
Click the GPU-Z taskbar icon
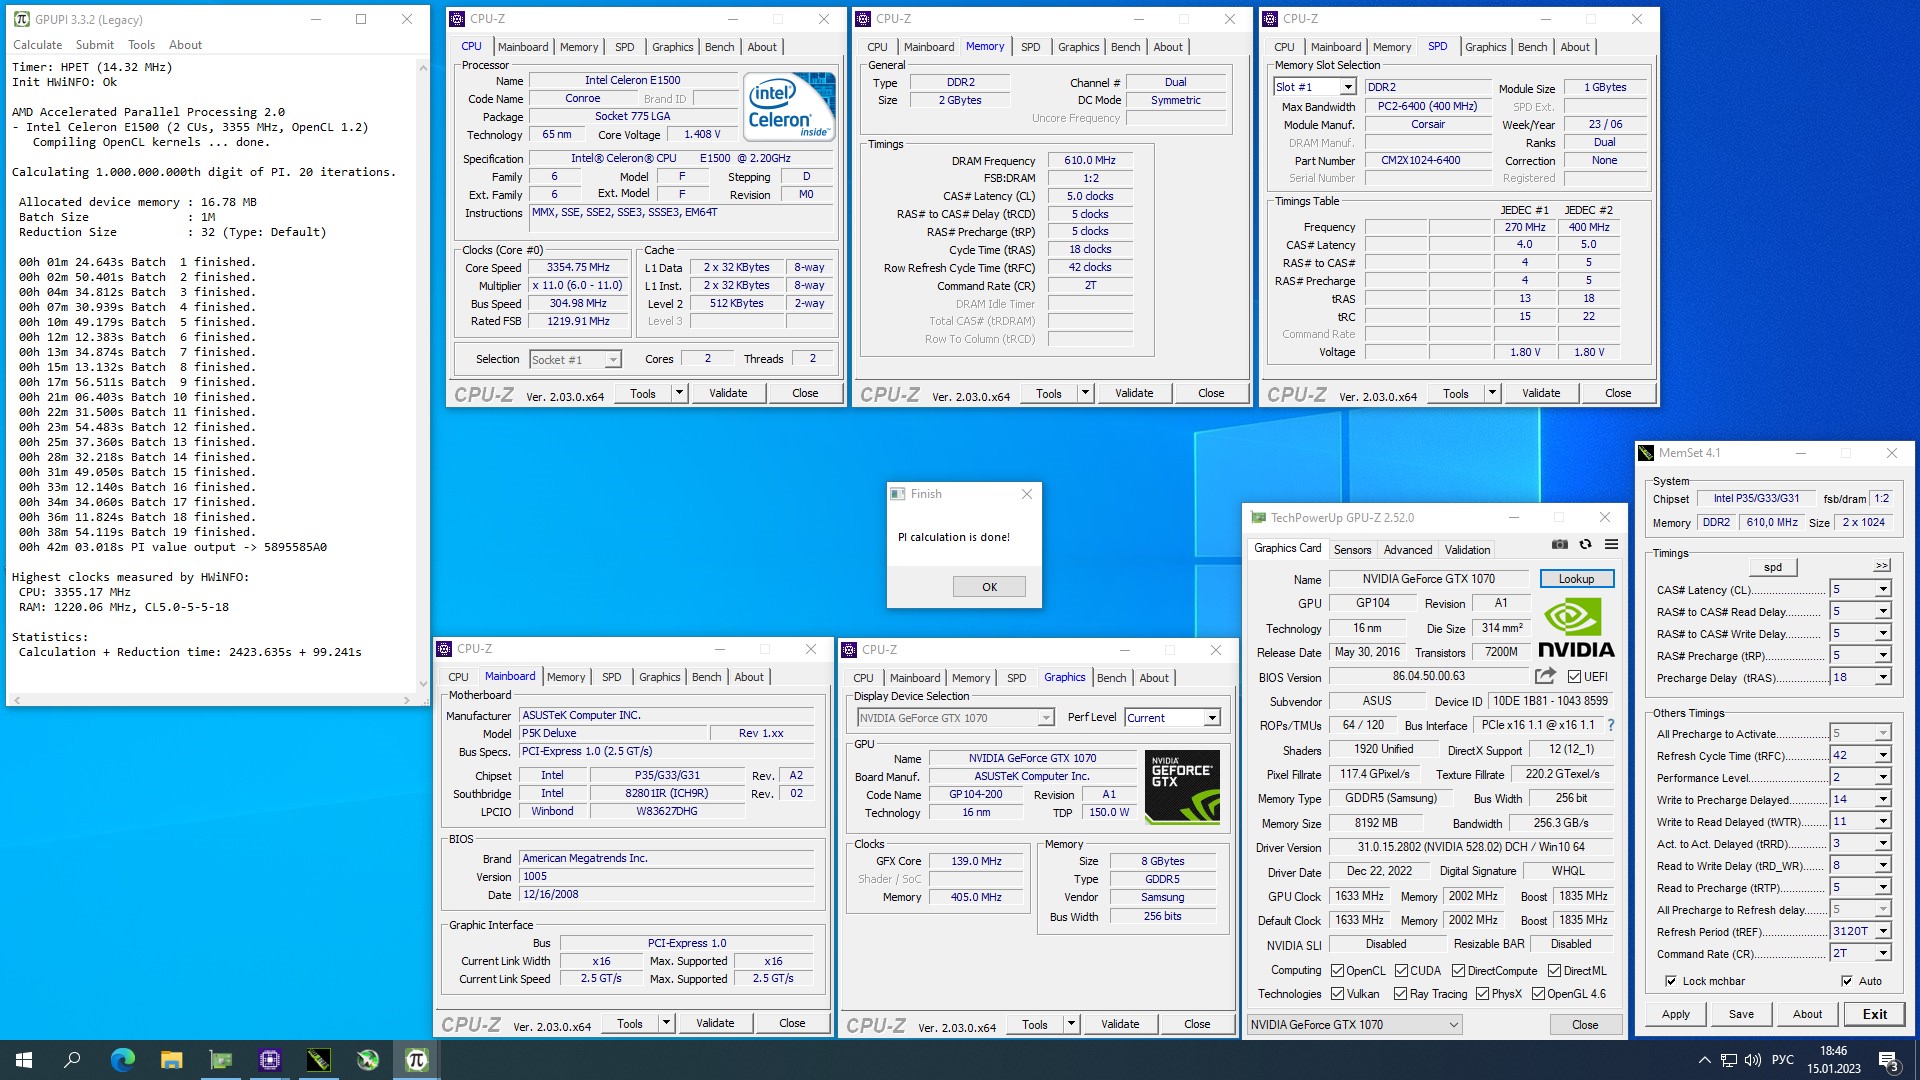click(220, 1060)
